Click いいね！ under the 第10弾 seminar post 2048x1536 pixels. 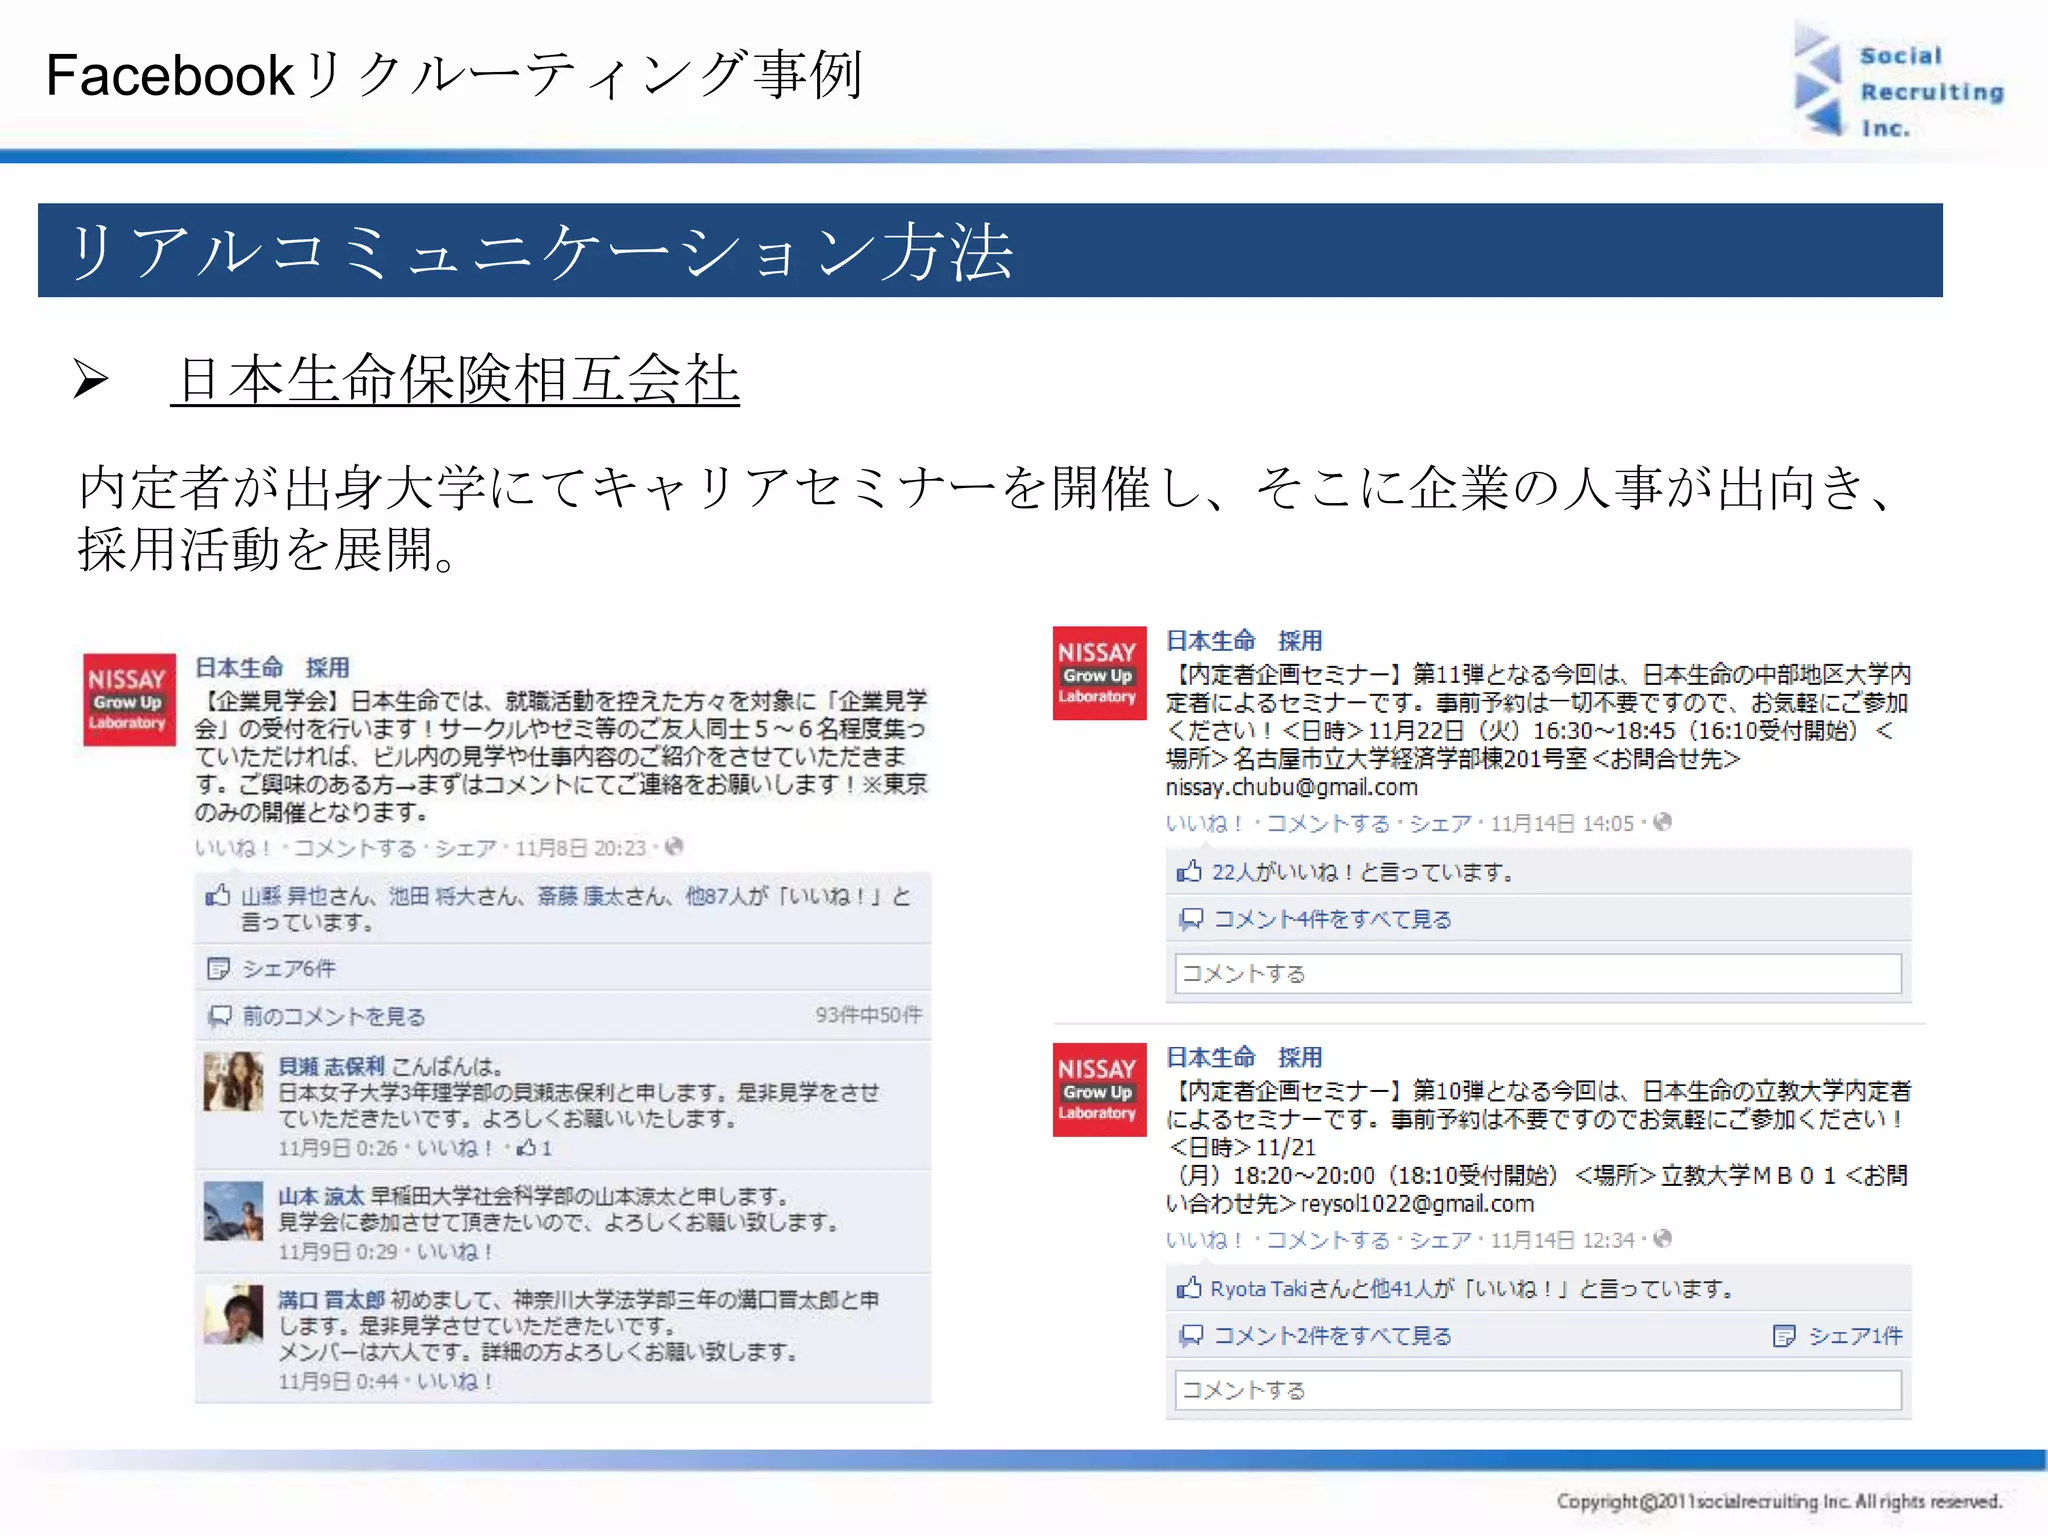(1205, 1240)
